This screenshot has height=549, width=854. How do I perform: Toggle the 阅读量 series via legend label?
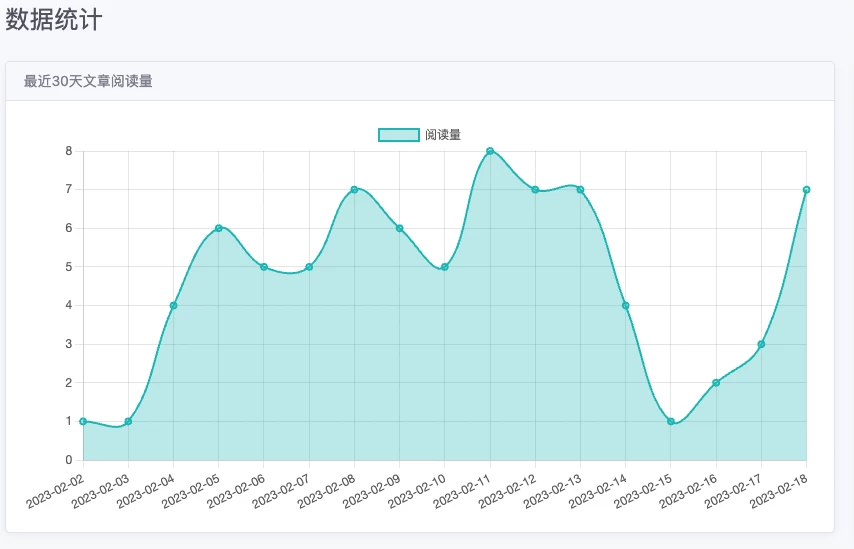pos(443,135)
